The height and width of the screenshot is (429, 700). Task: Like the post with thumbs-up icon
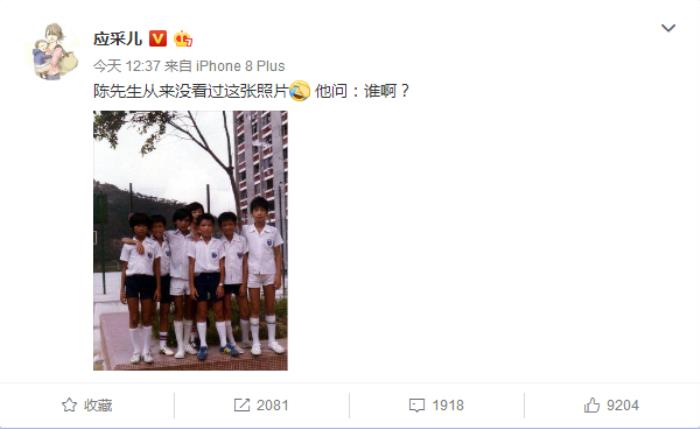point(592,405)
